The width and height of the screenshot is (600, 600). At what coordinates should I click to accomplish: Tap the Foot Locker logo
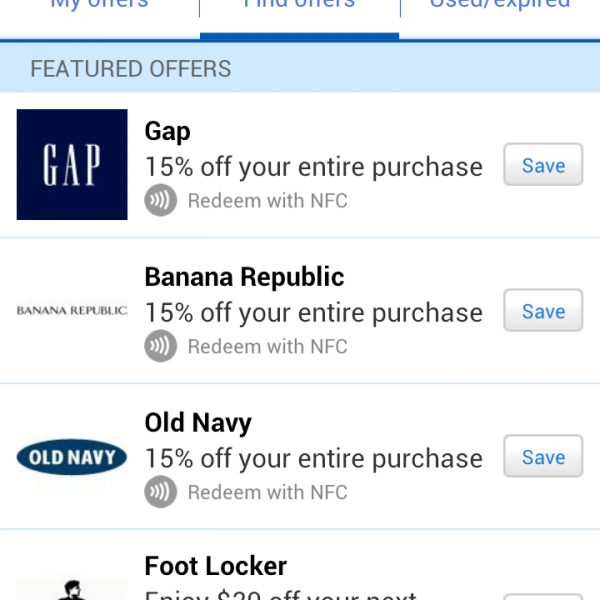(72, 588)
